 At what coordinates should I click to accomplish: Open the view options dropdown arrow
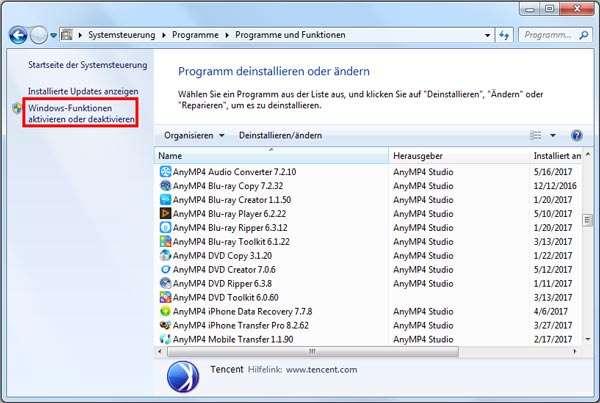(553, 135)
